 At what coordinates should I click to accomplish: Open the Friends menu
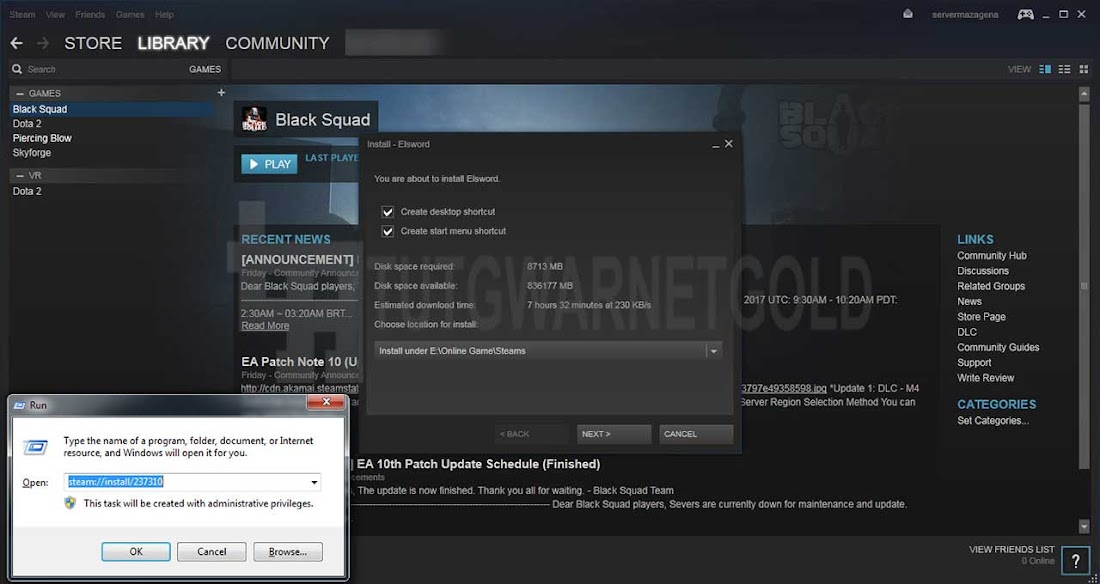[90, 15]
